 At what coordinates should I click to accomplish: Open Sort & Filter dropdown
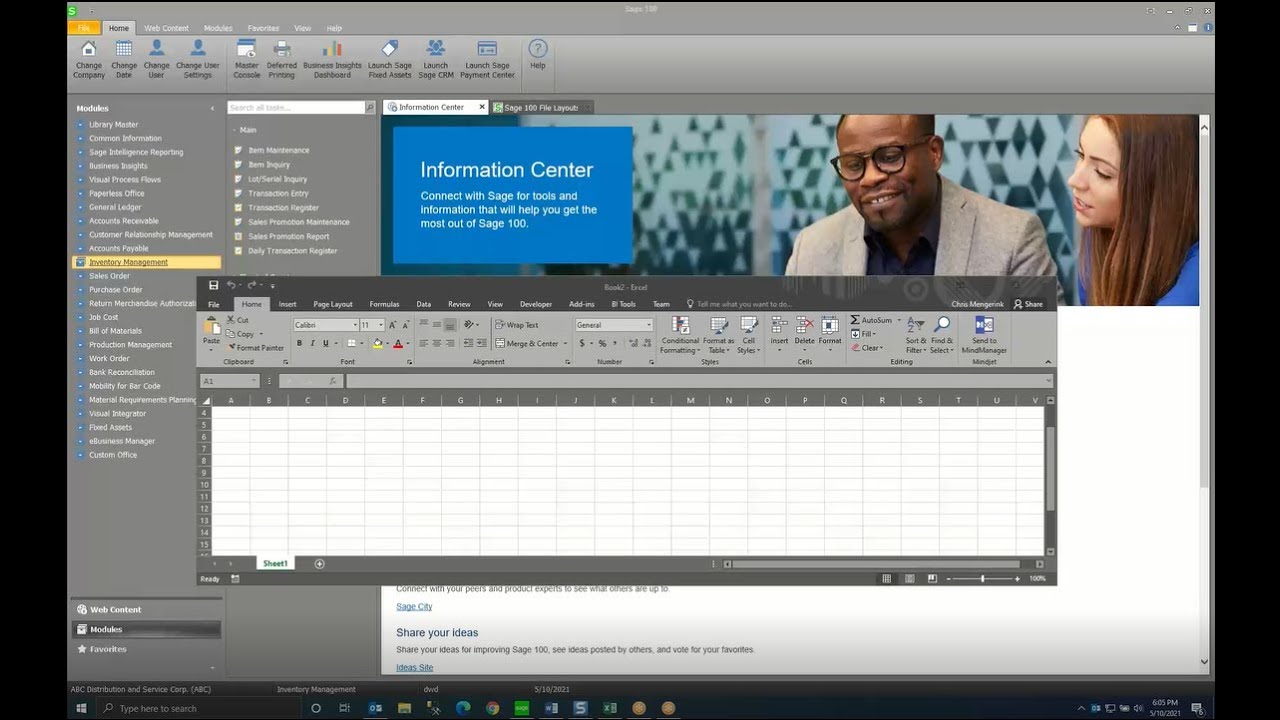click(x=916, y=335)
